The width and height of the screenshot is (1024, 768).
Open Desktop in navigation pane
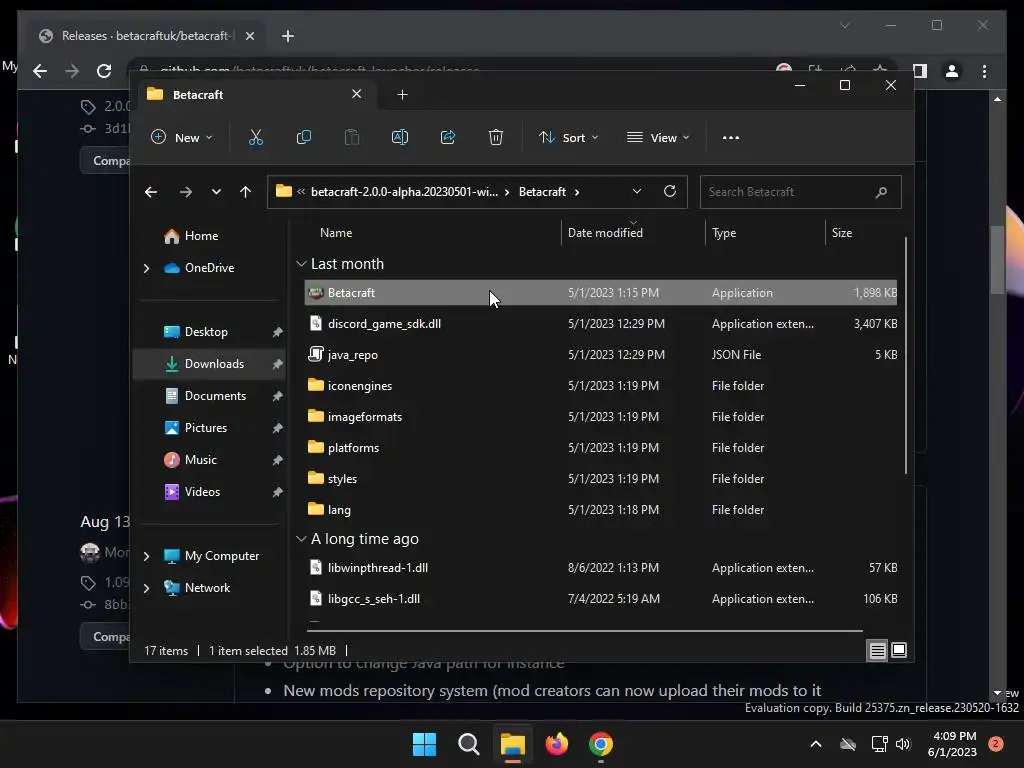206,332
